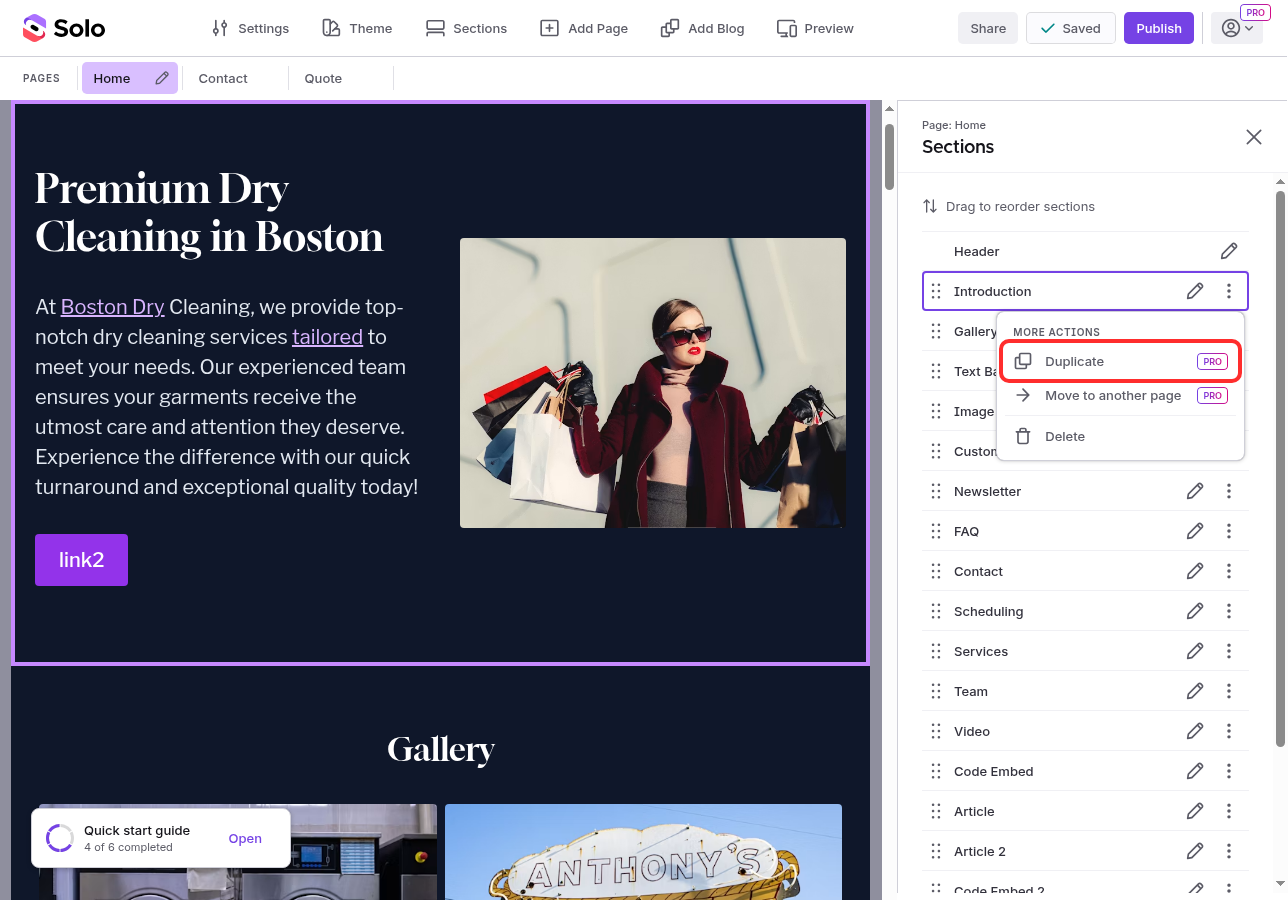Open Settings from top toolbar
The width and height of the screenshot is (1288, 900).
251,28
